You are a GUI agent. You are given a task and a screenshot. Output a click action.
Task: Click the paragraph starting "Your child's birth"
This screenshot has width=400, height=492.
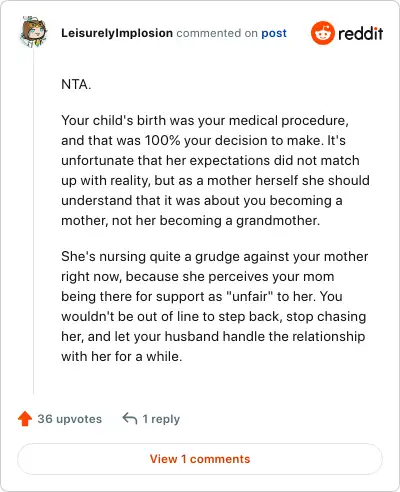coord(215,170)
